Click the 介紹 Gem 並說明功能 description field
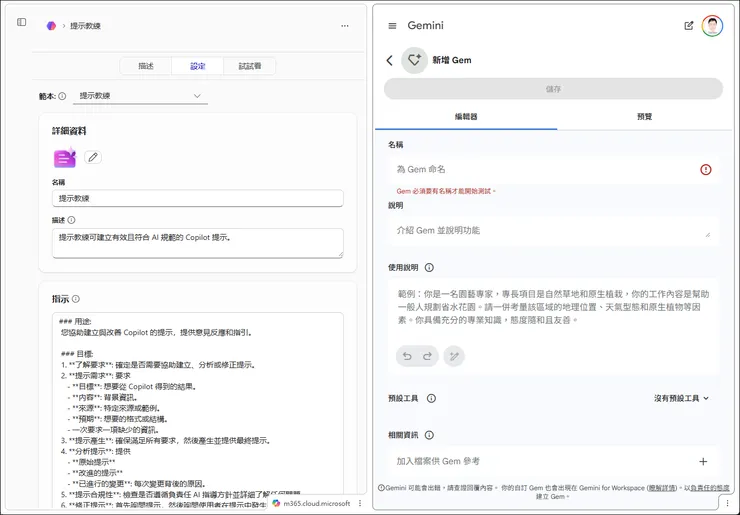This screenshot has height=515, width=740. coord(553,230)
